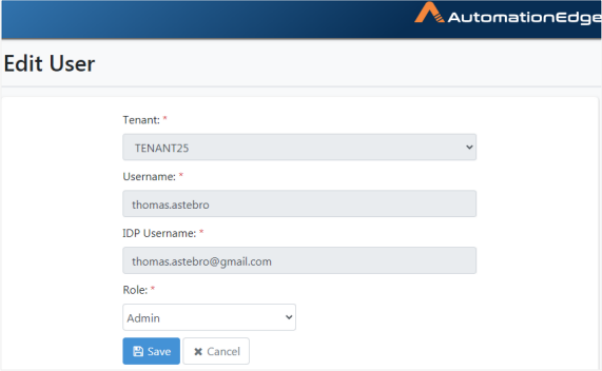Click the red asterisk beside IDP Username
The image size is (602, 371).
coord(201,232)
